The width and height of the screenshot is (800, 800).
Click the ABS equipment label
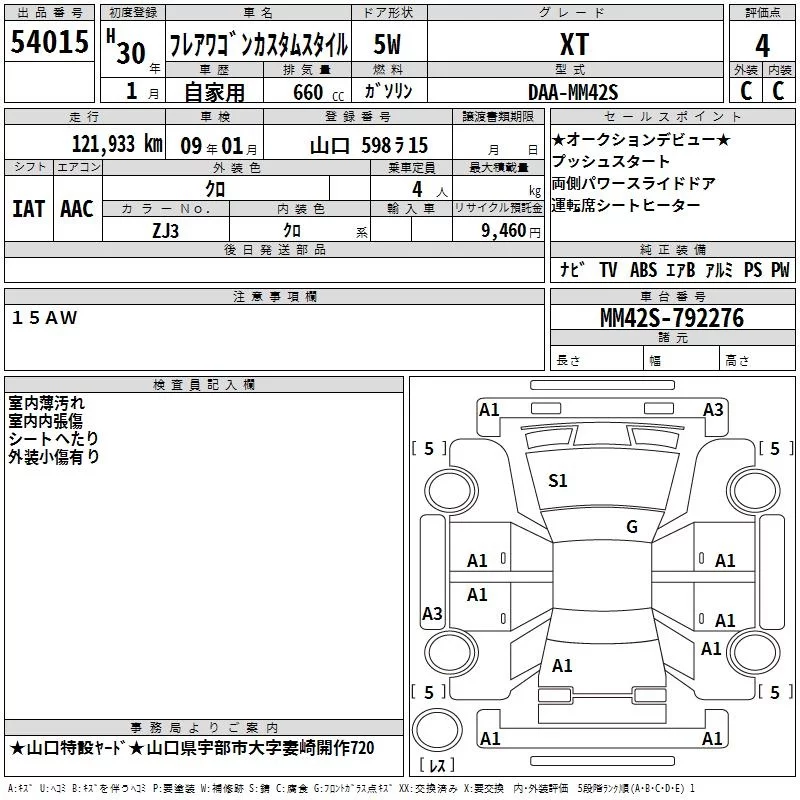[x=643, y=270]
